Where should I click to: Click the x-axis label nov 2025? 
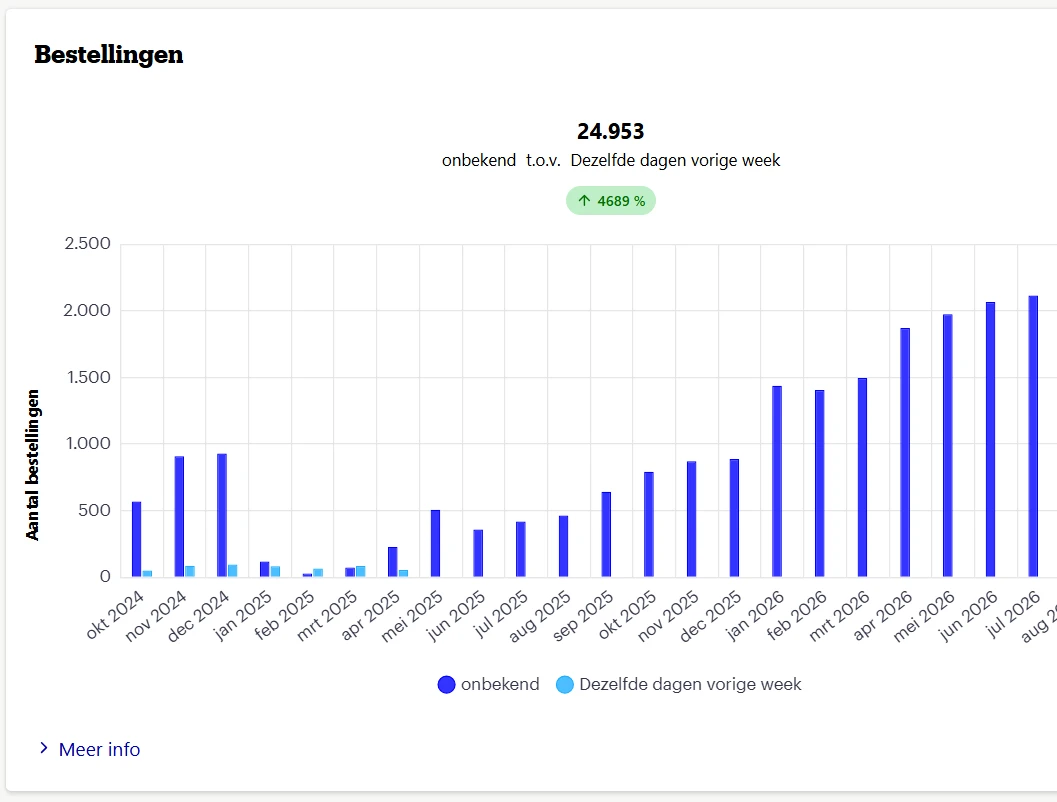[668, 616]
